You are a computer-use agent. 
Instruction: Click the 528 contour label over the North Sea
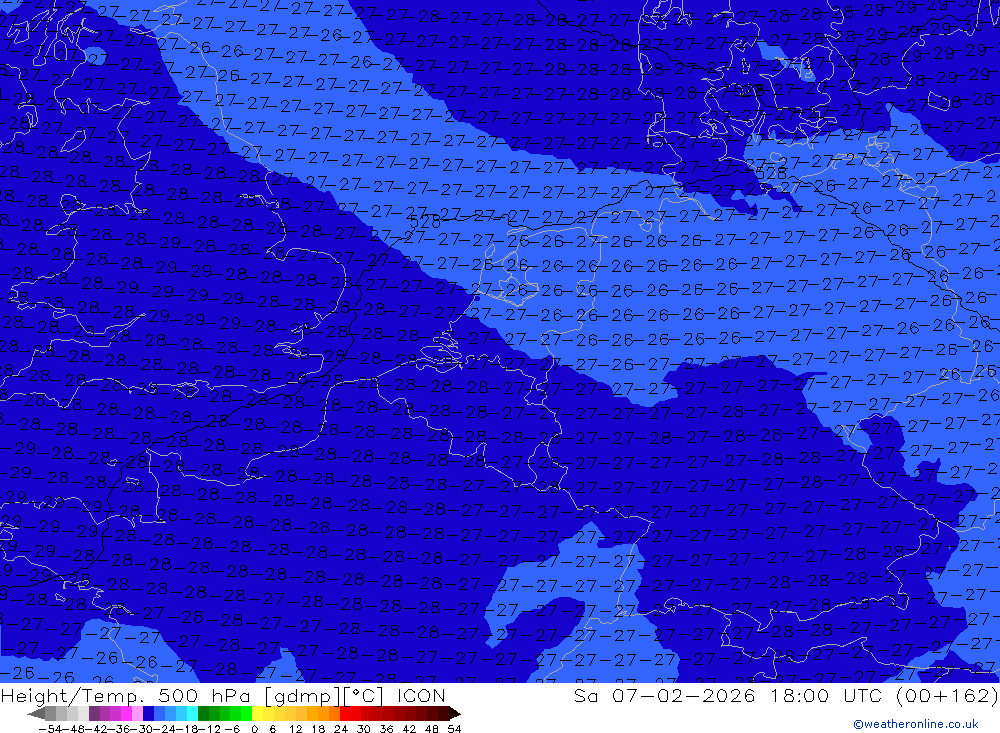click(425, 222)
